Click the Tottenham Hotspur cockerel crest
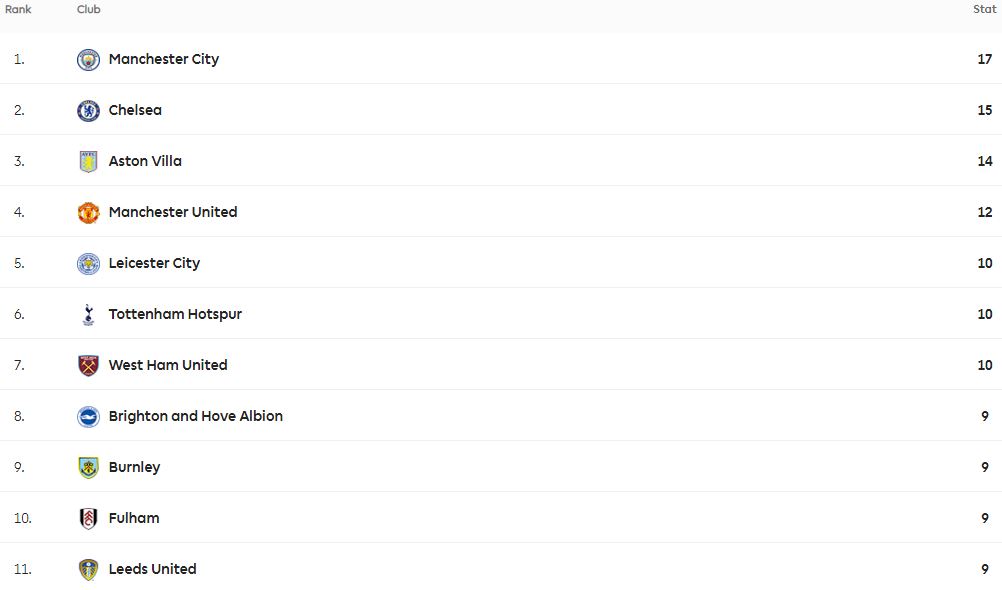The height and width of the screenshot is (590, 1002). tap(88, 314)
